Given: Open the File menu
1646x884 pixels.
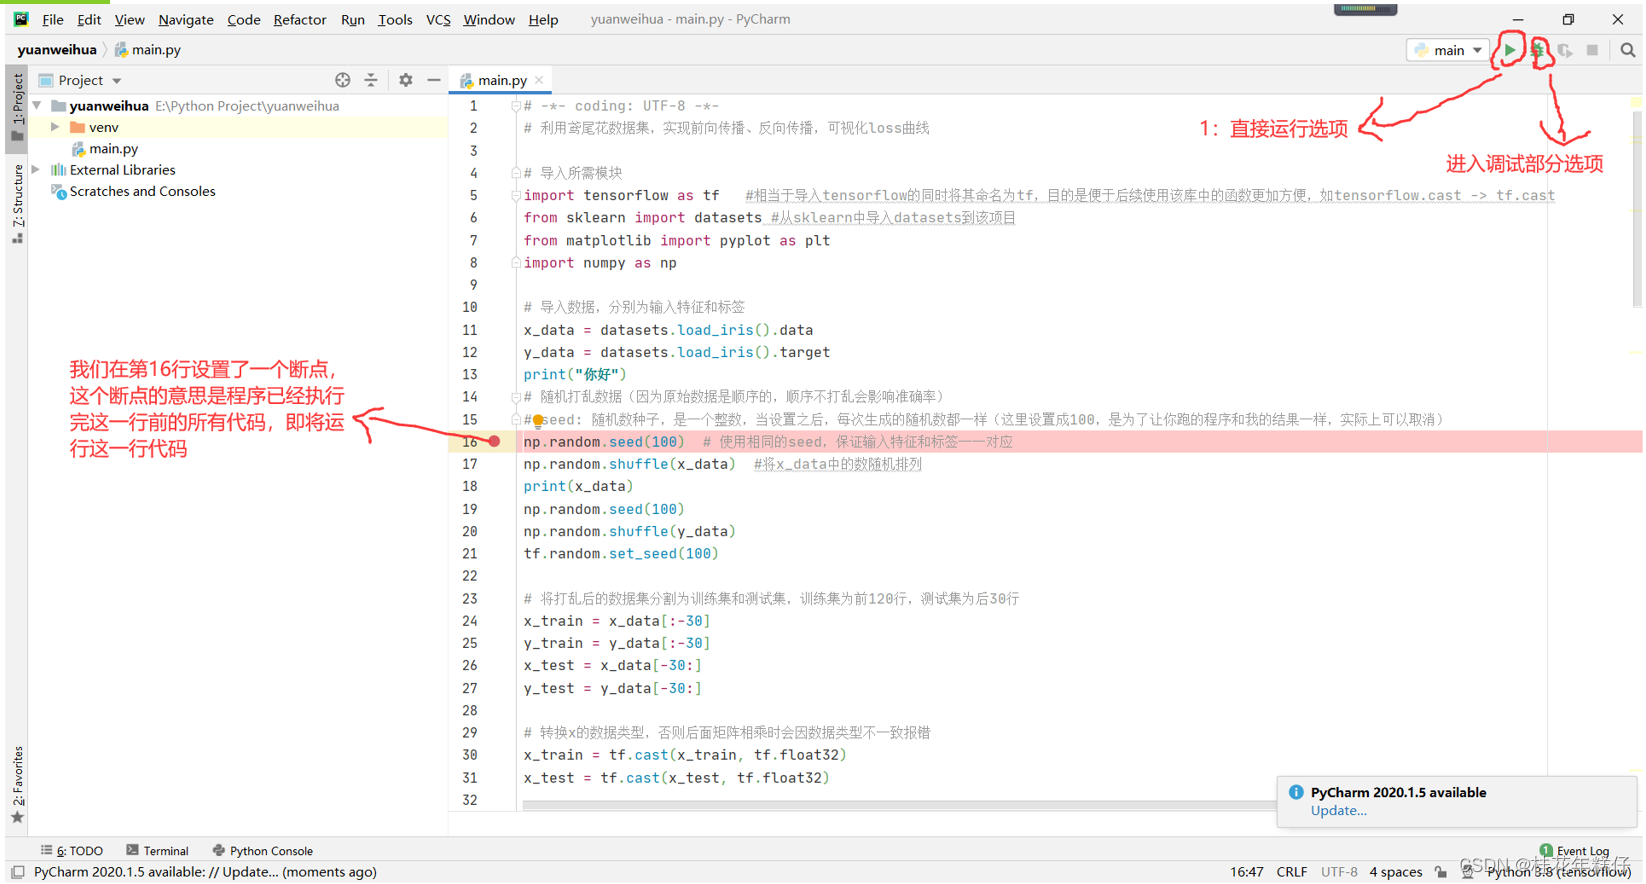Looking at the screenshot, I should 53,20.
